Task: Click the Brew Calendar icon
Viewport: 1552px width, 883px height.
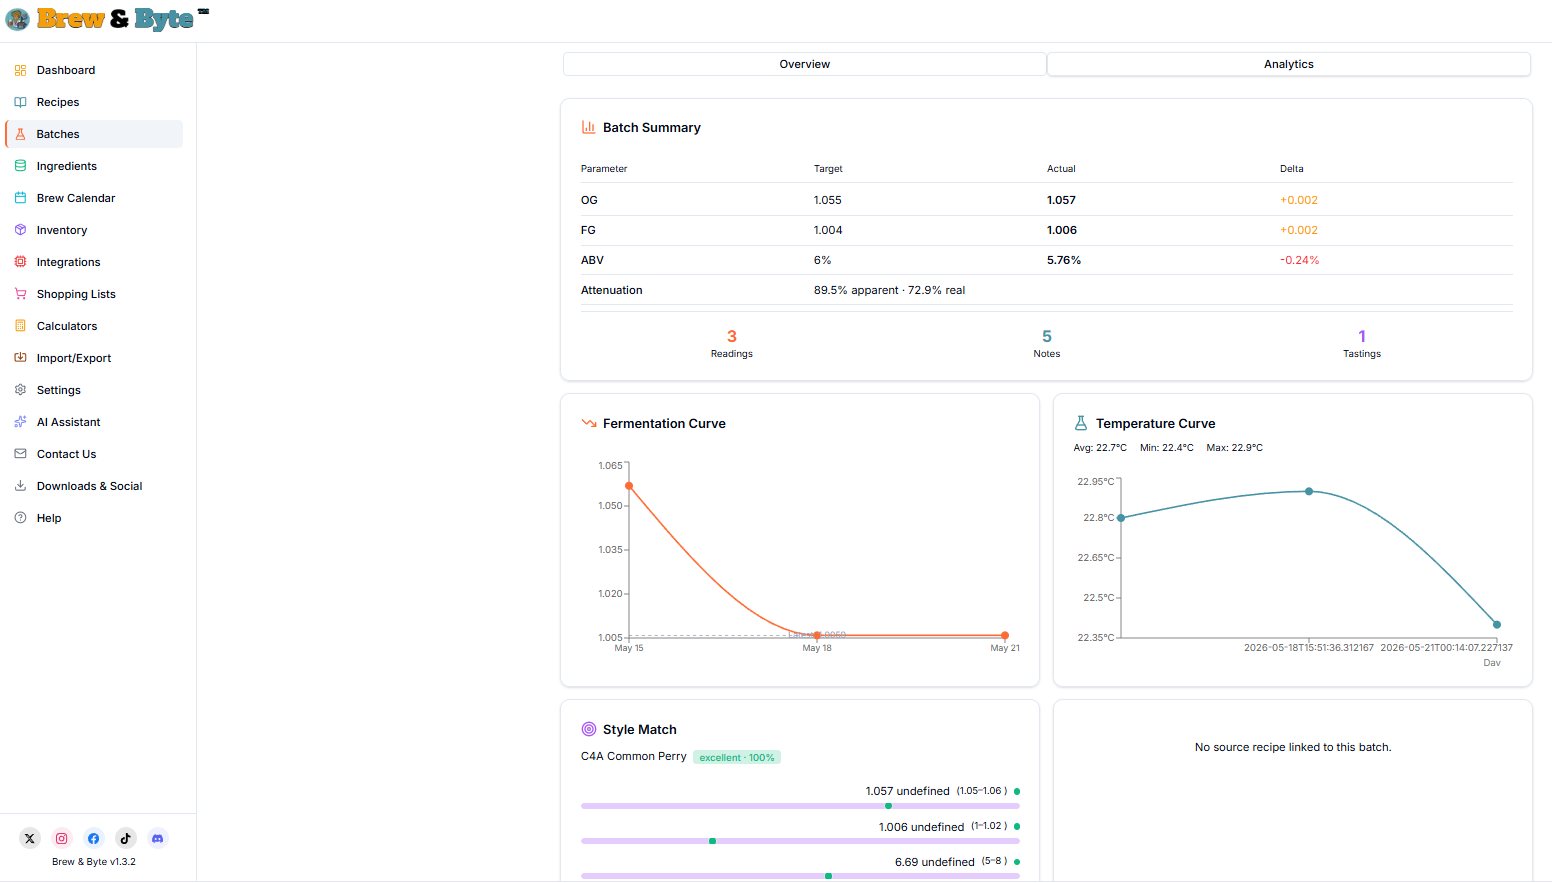Action: tap(20, 198)
